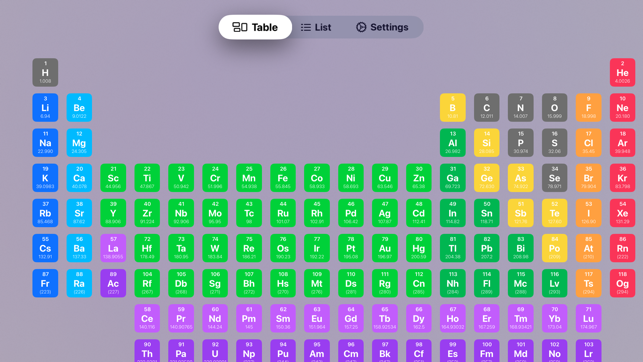643x362 pixels.
Task: Click the Cerium (Ce) tile
Action: (x=147, y=319)
